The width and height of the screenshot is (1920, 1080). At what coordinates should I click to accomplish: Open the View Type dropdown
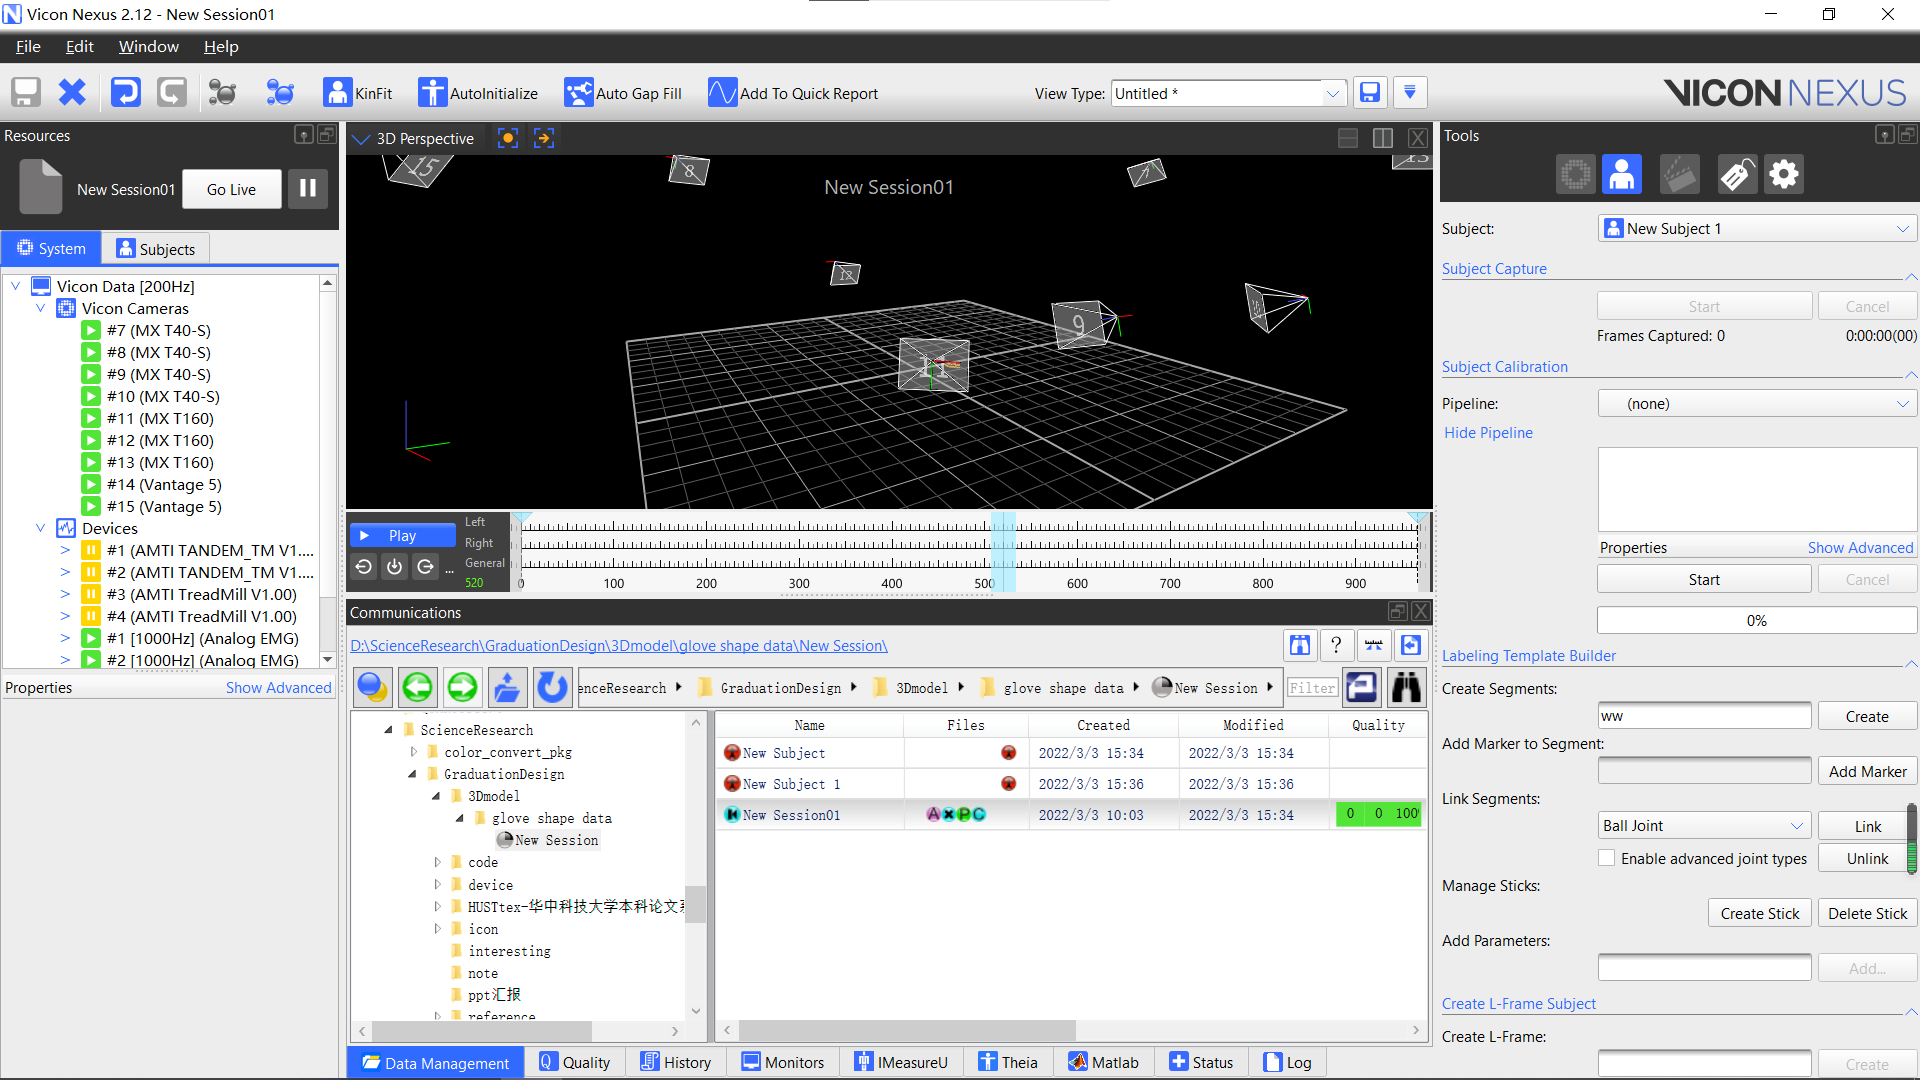point(1332,93)
